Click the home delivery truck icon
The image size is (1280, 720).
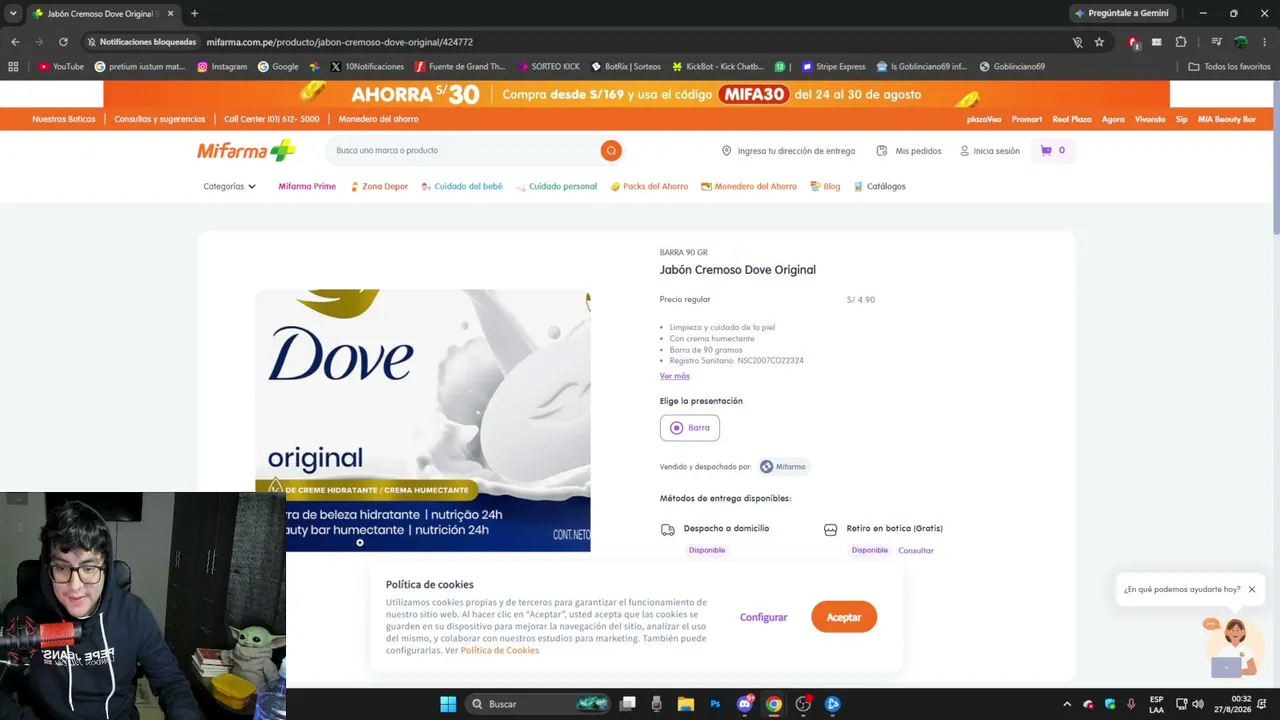[668, 530]
